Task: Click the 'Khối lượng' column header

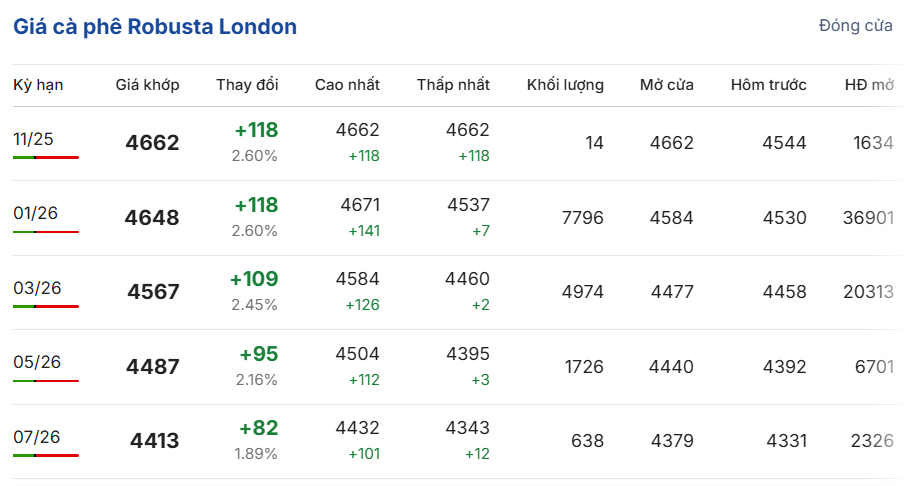Action: tap(565, 85)
